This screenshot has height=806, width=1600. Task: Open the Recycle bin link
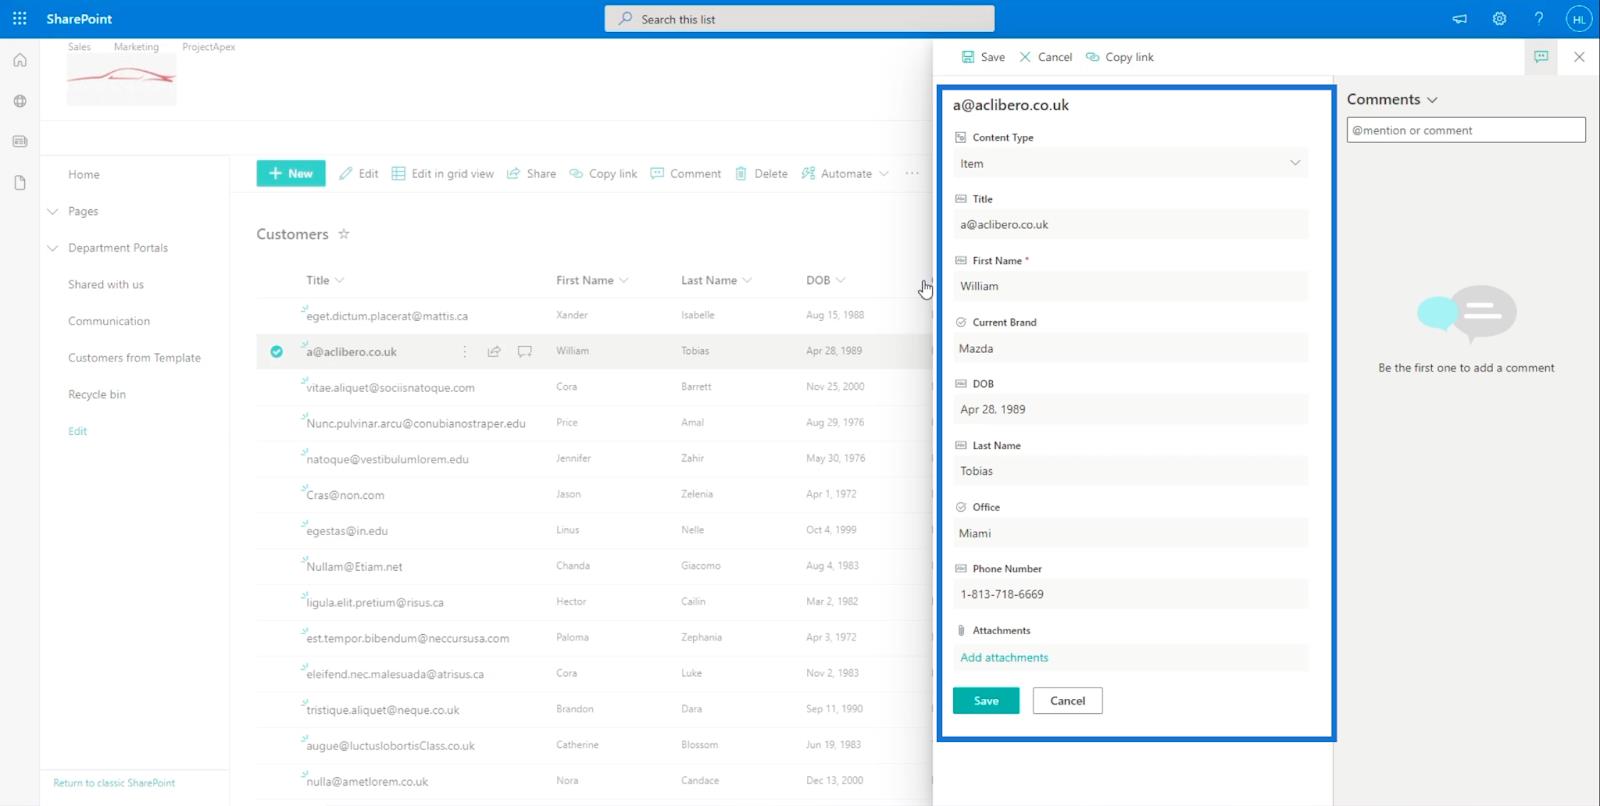pyautogui.click(x=97, y=394)
